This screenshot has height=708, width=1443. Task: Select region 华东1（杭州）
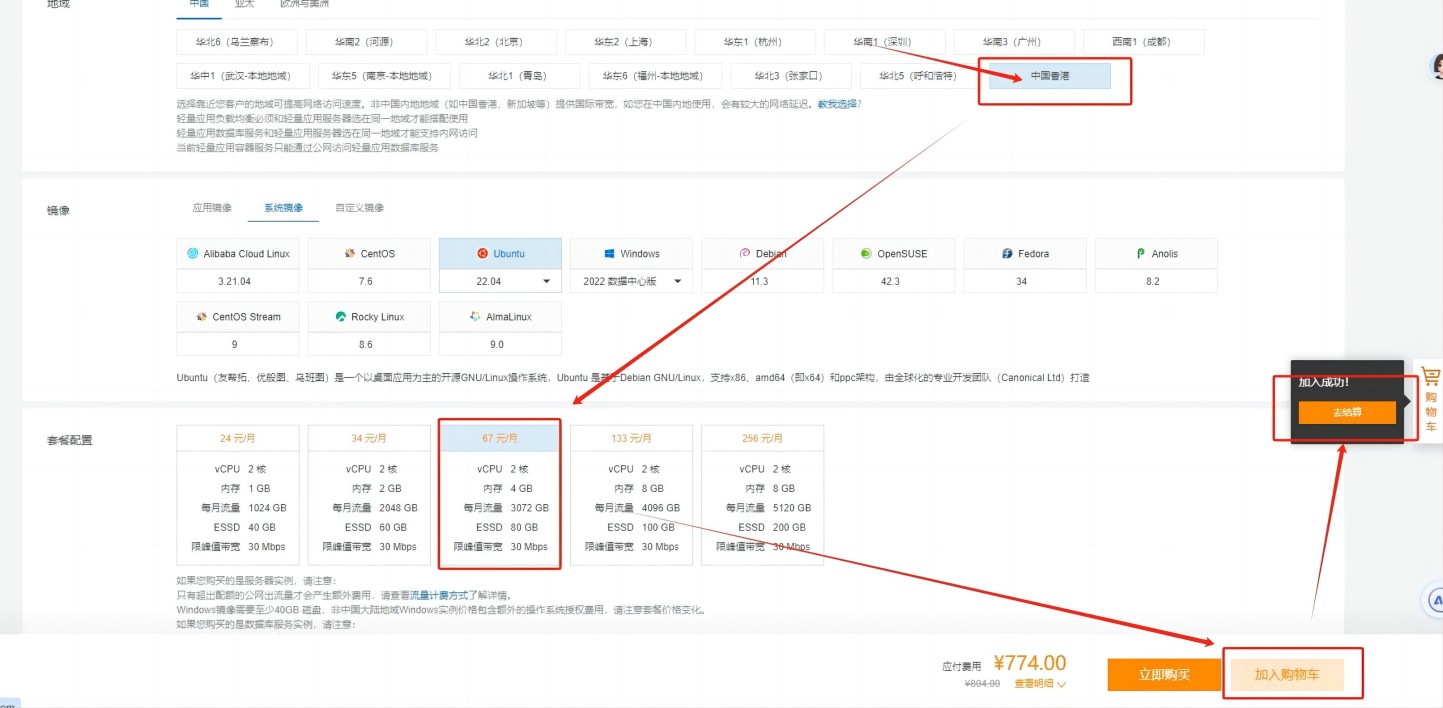(755, 42)
